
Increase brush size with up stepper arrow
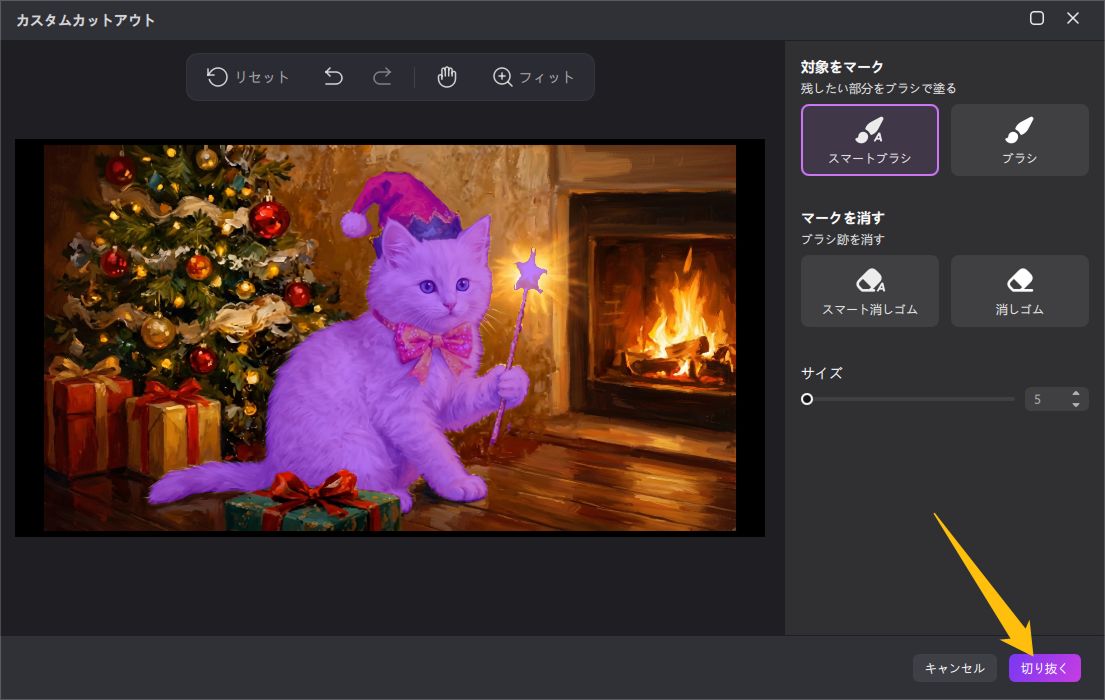tap(1076, 393)
